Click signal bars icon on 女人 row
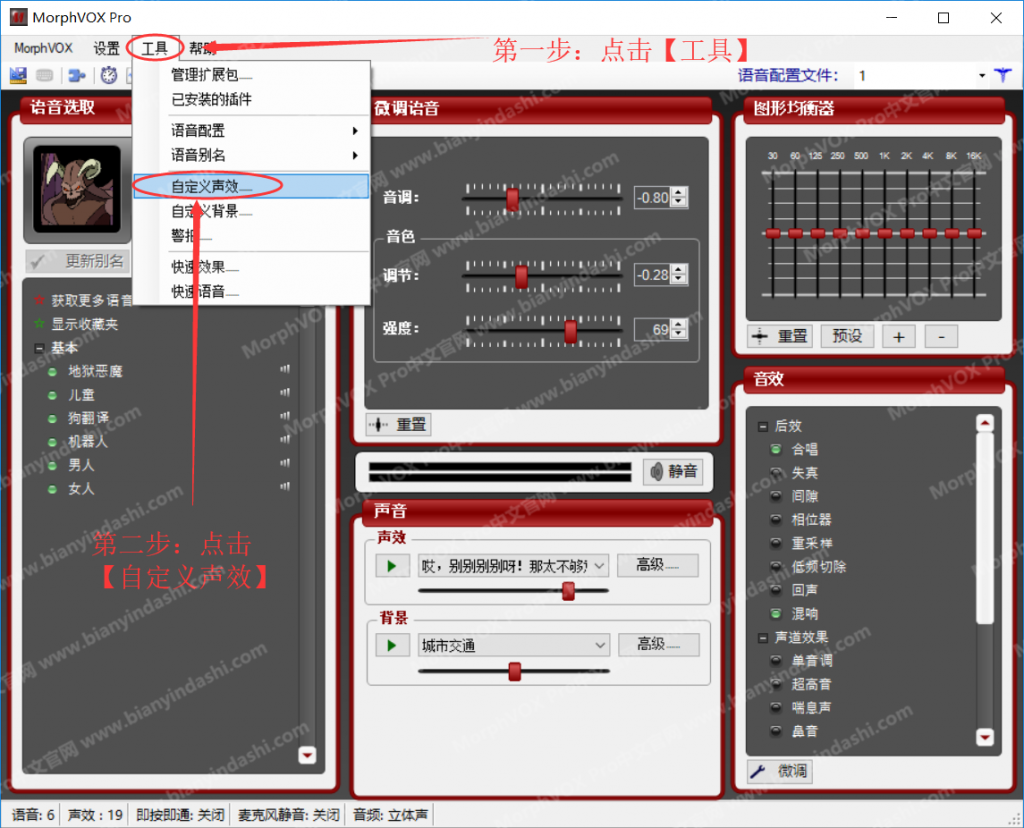 (285, 486)
